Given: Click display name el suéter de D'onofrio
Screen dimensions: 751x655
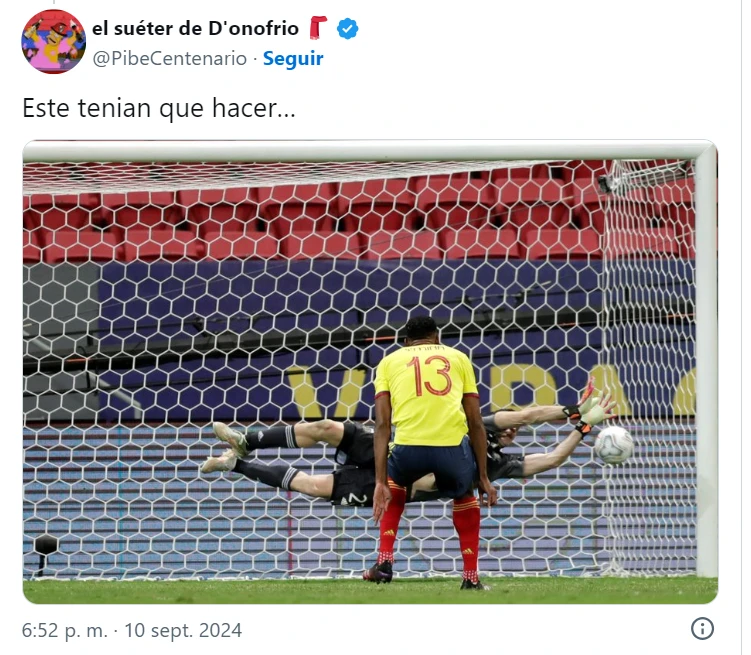Looking at the screenshot, I should (195, 29).
